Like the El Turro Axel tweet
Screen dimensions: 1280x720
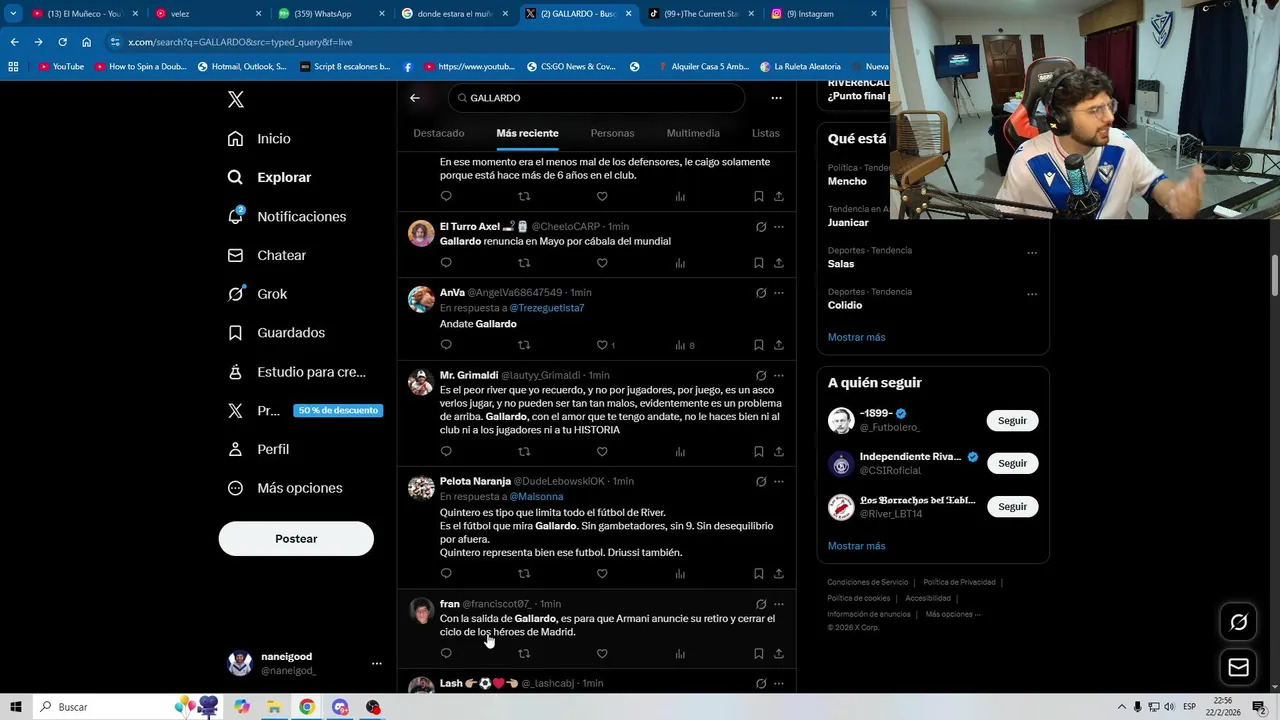[x=602, y=263]
